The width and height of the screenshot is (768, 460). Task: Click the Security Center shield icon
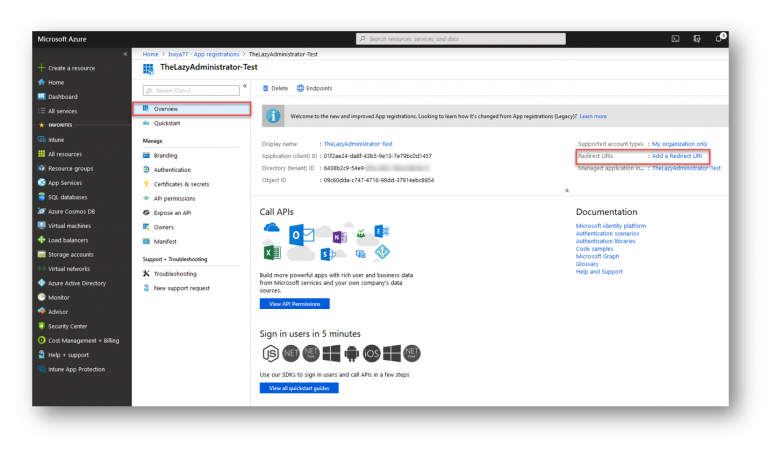[x=42, y=326]
